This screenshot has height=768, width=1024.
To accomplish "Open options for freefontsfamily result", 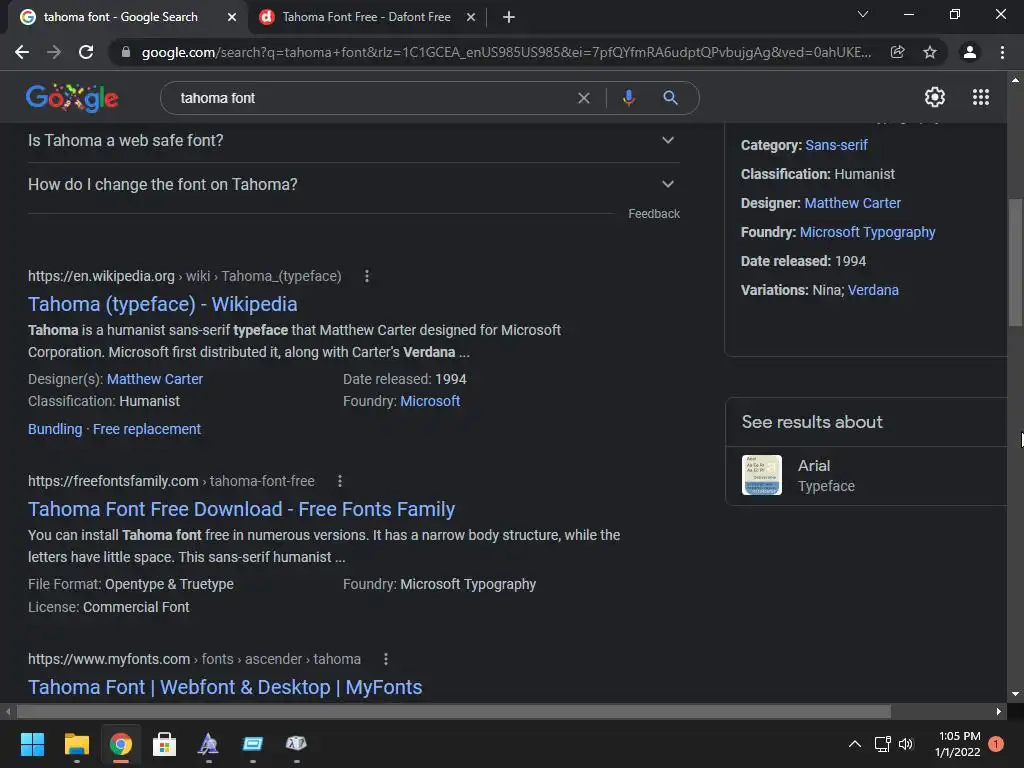I will 340,481.
